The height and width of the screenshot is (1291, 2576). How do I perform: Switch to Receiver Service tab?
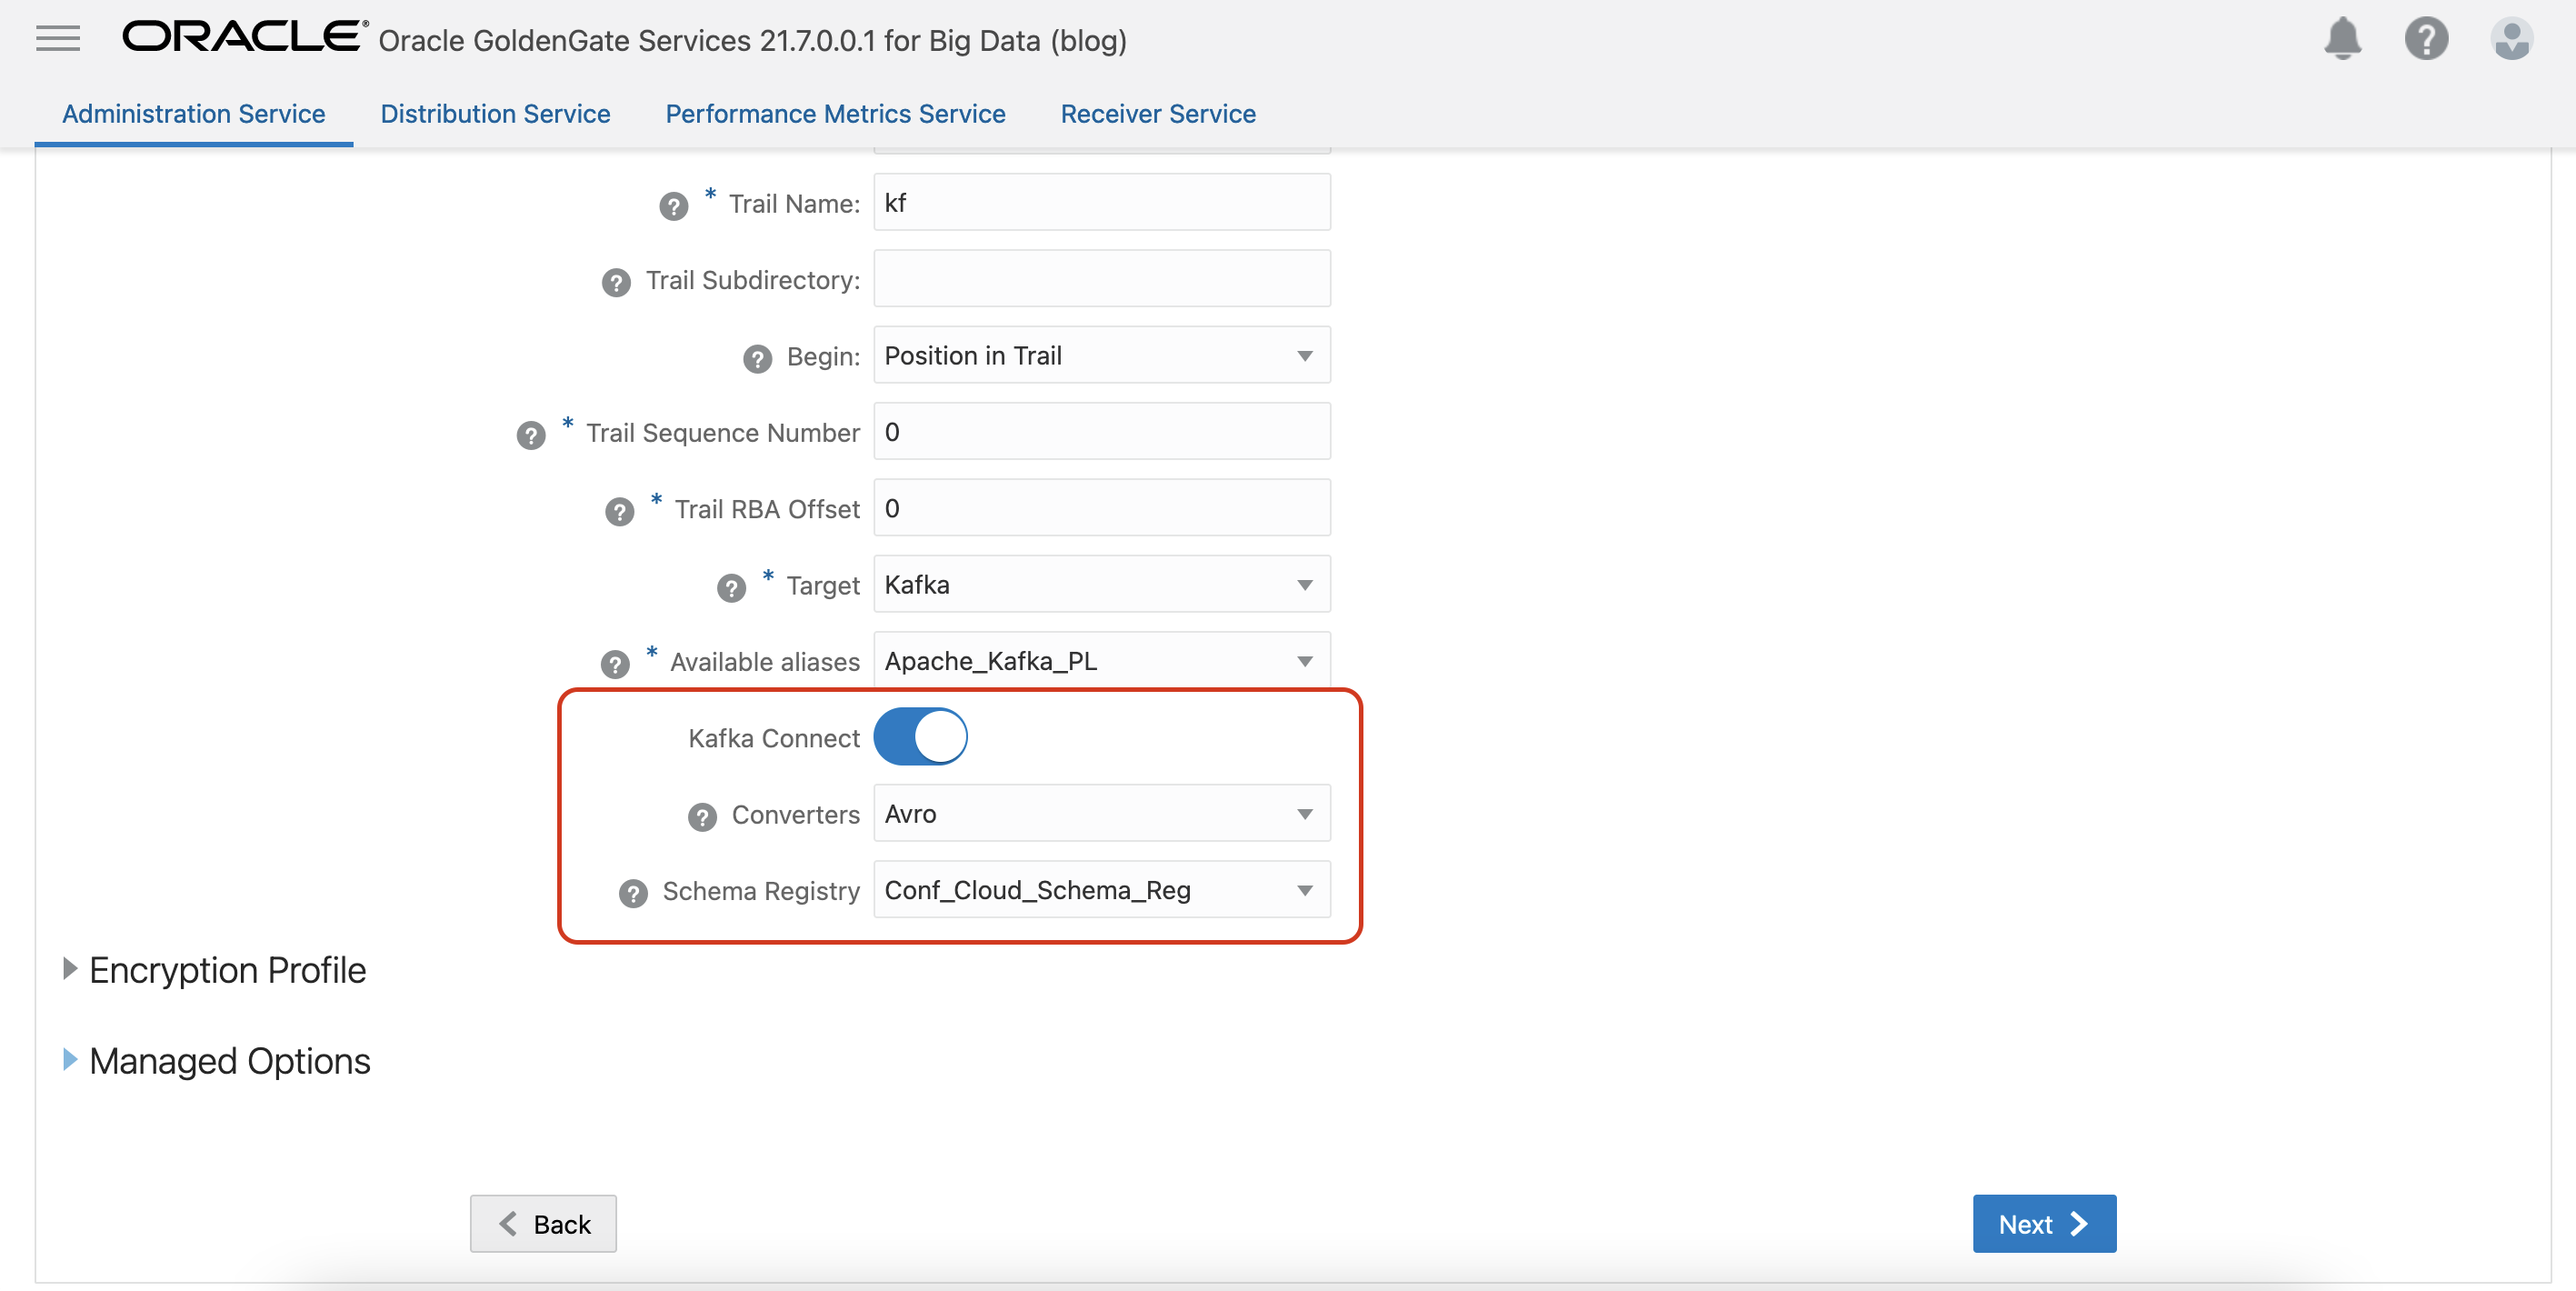click(x=1157, y=114)
